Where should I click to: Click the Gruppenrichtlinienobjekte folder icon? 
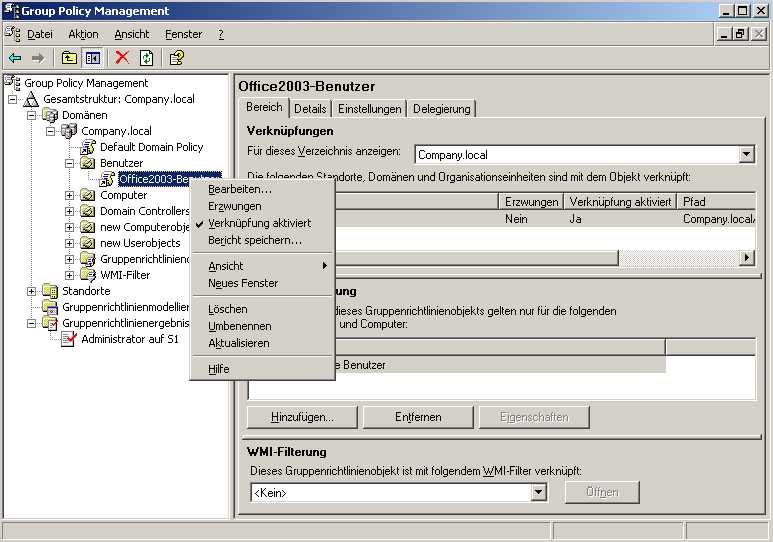[88, 259]
